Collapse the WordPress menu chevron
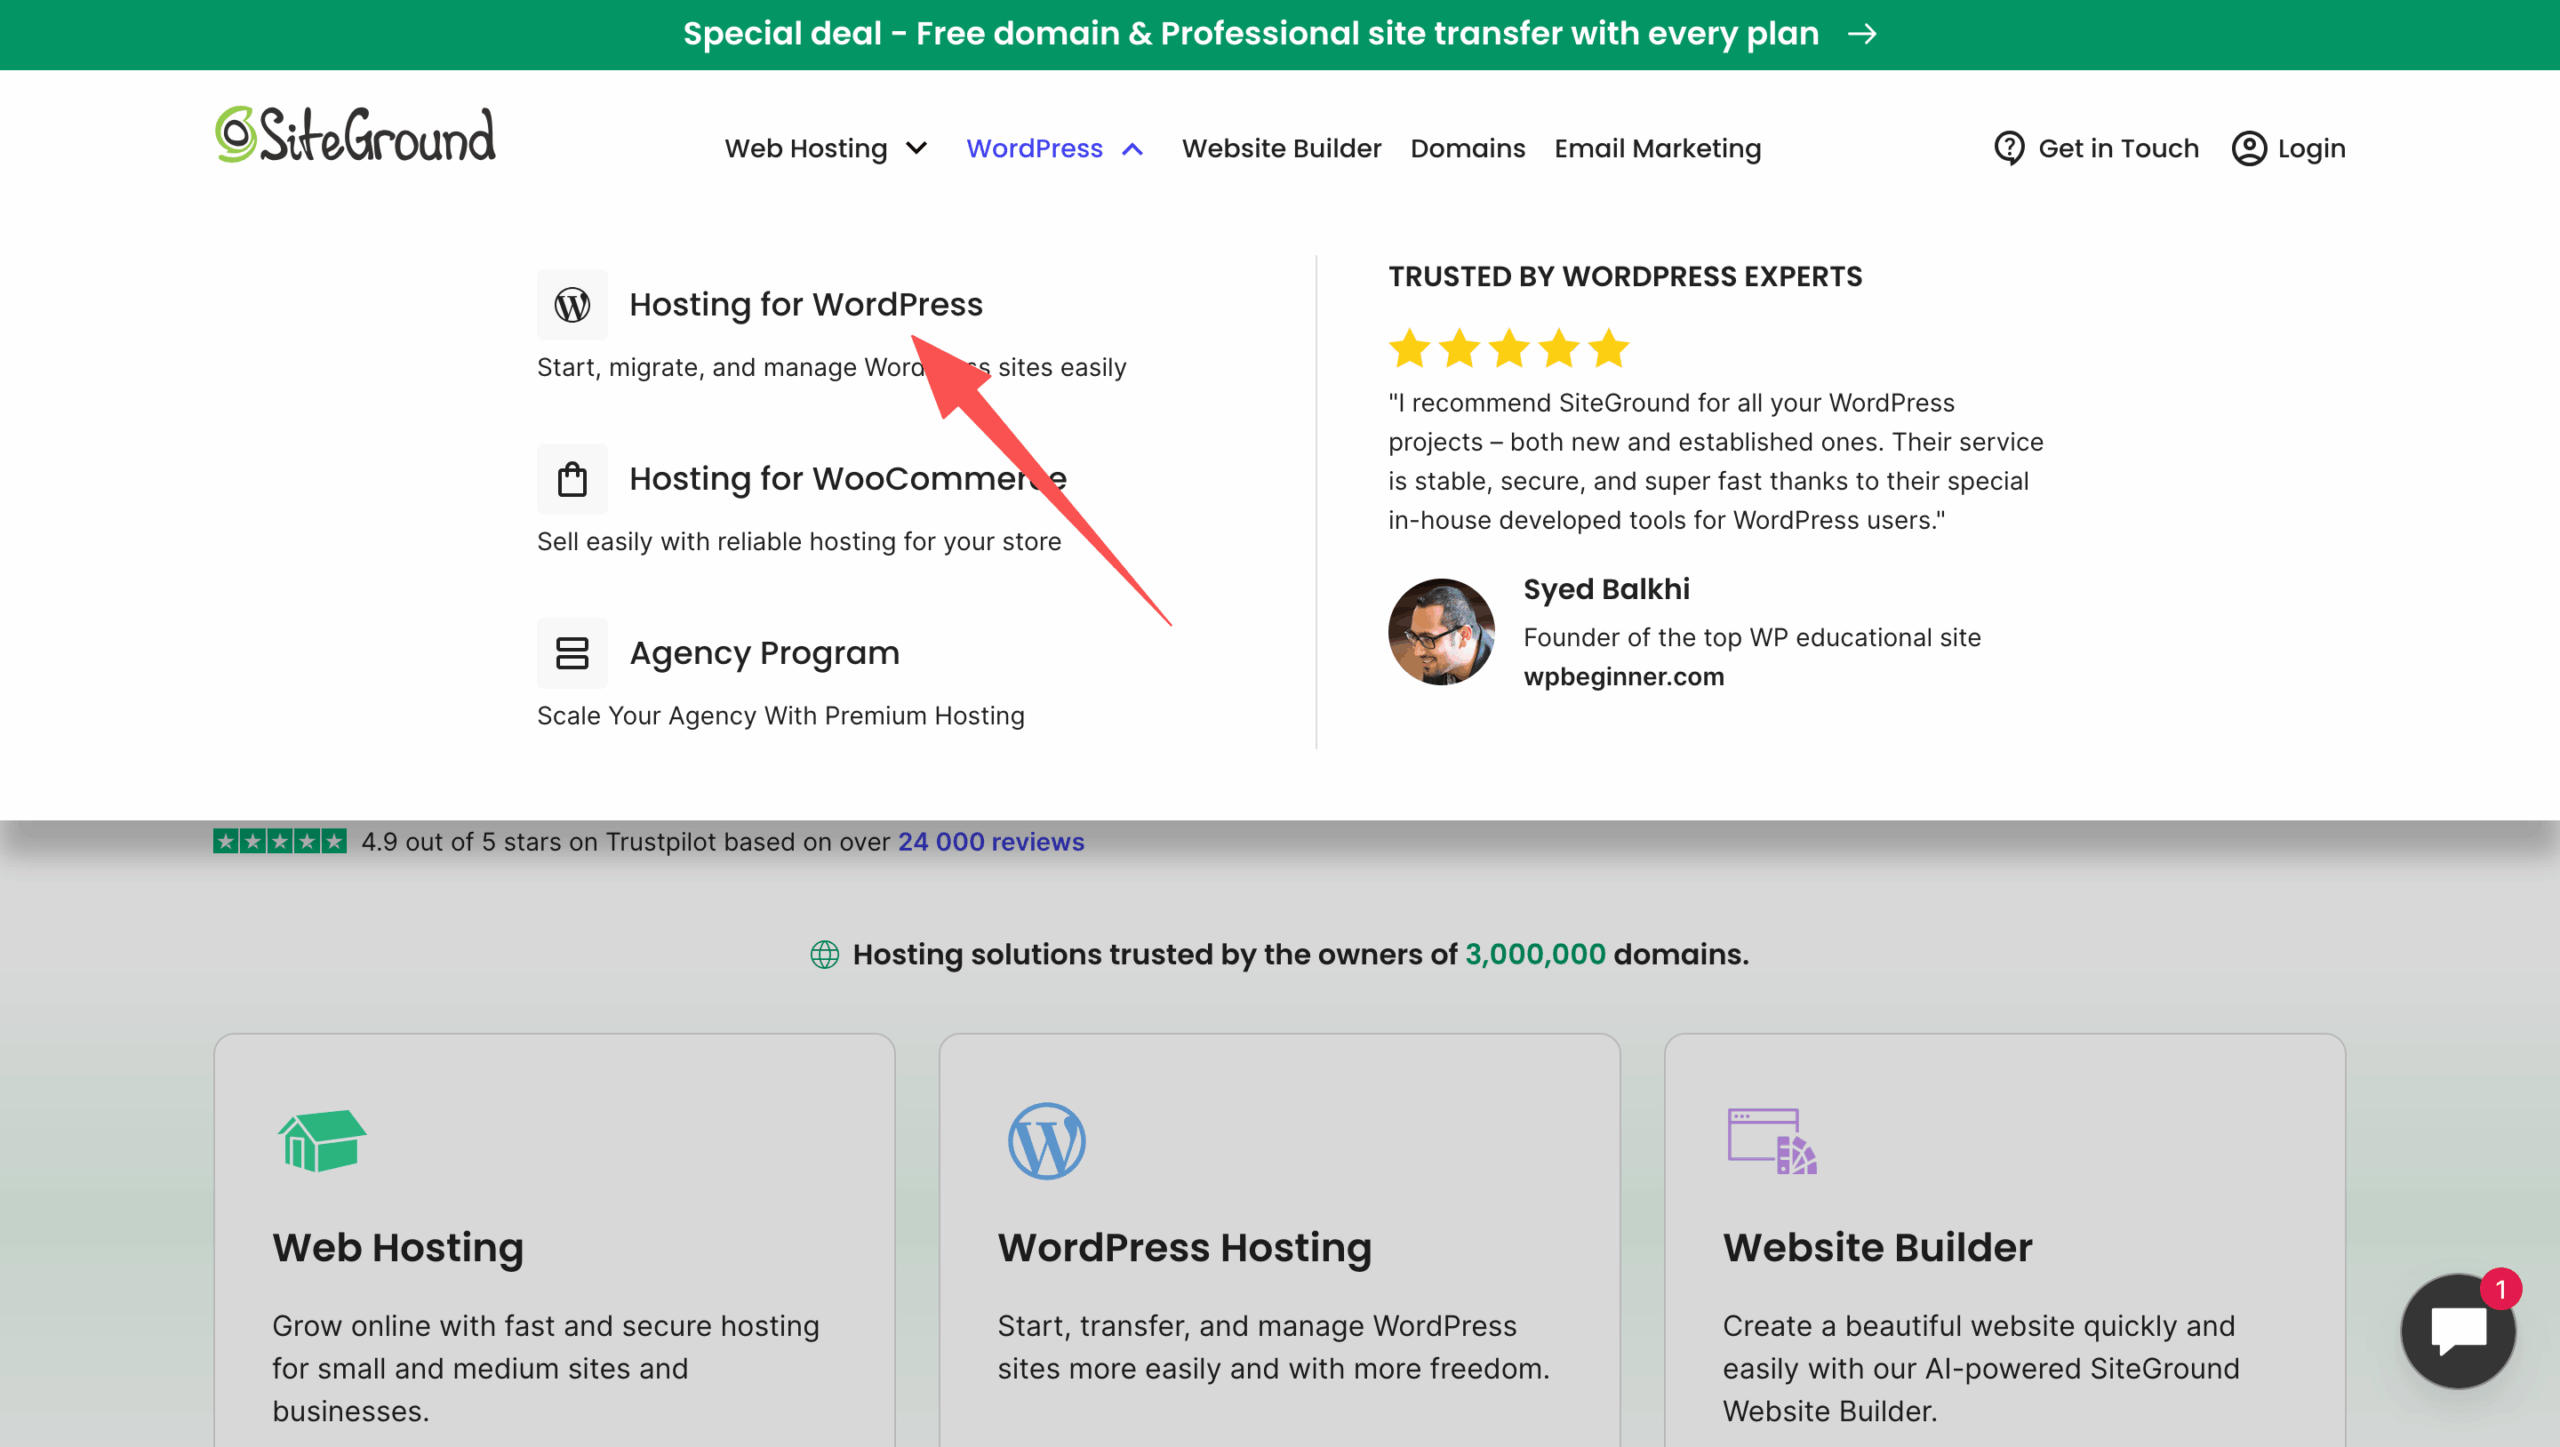Screen dimensions: 2560x1447 pos(1132,149)
